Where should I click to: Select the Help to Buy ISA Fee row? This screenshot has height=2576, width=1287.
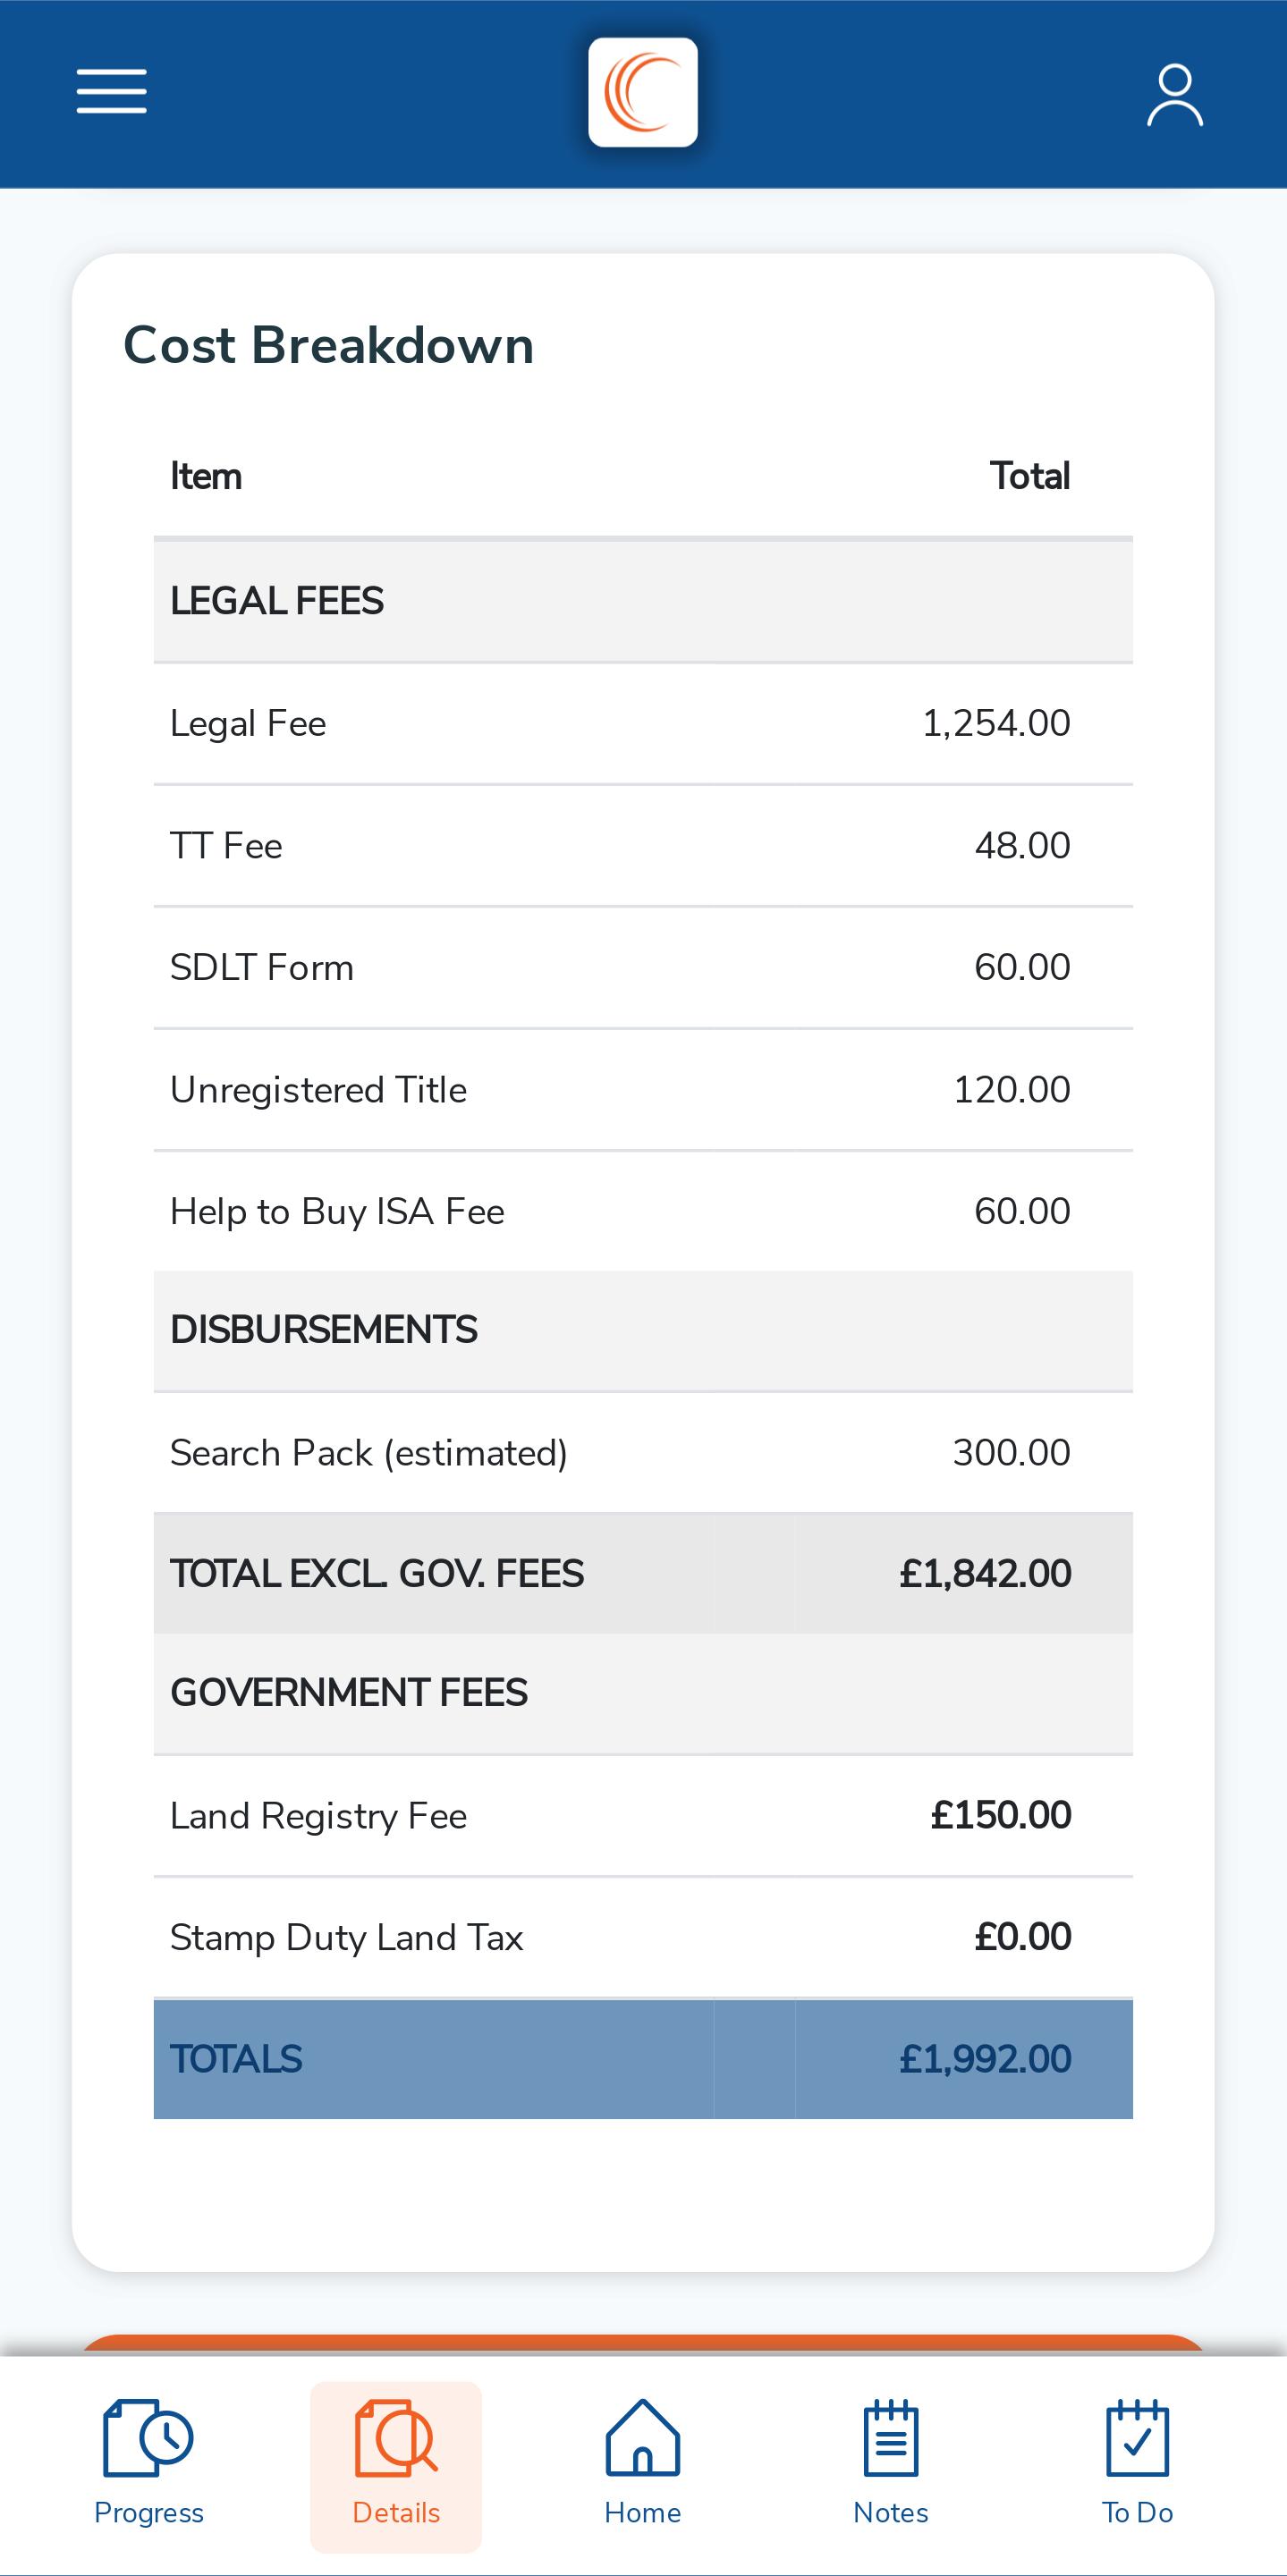click(643, 1212)
